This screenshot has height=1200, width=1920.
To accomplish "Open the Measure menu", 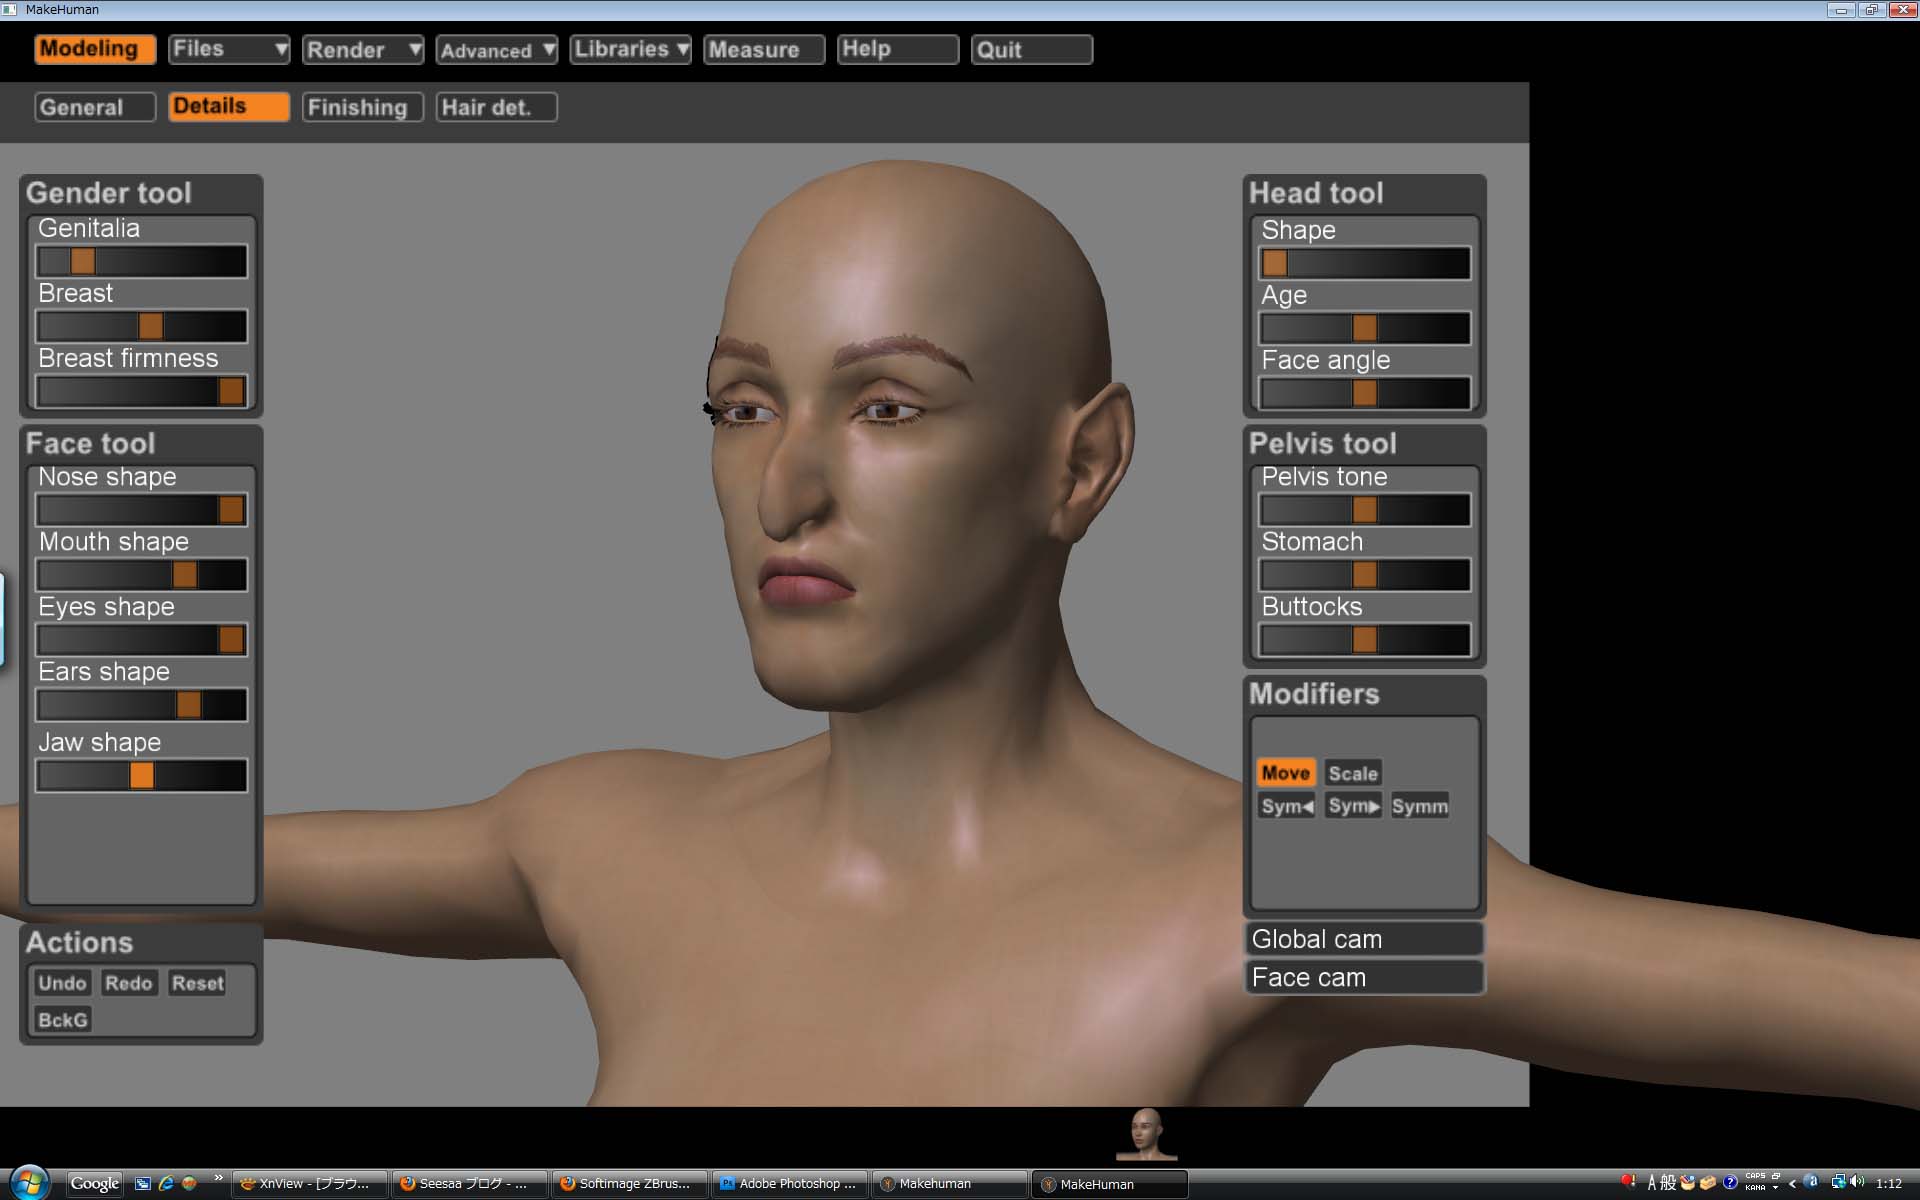I will (x=763, y=49).
